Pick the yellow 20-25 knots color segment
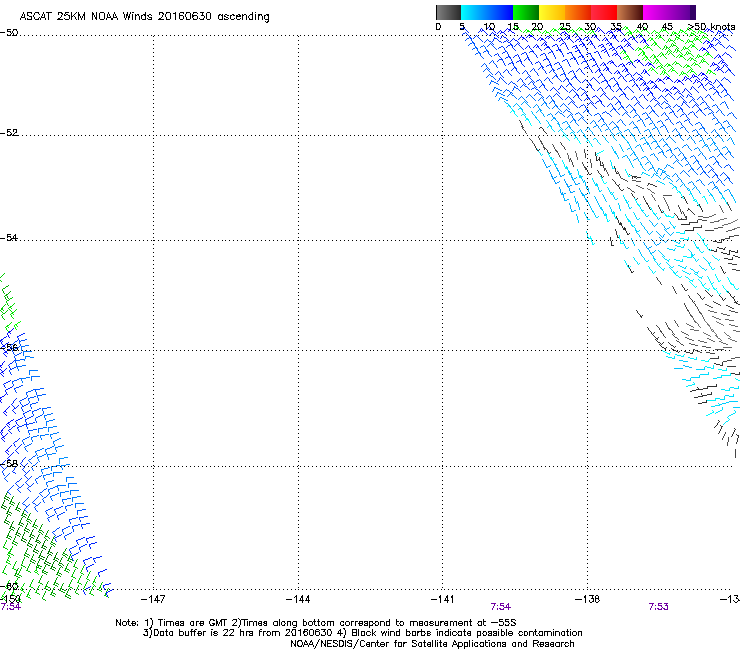 [552, 12]
